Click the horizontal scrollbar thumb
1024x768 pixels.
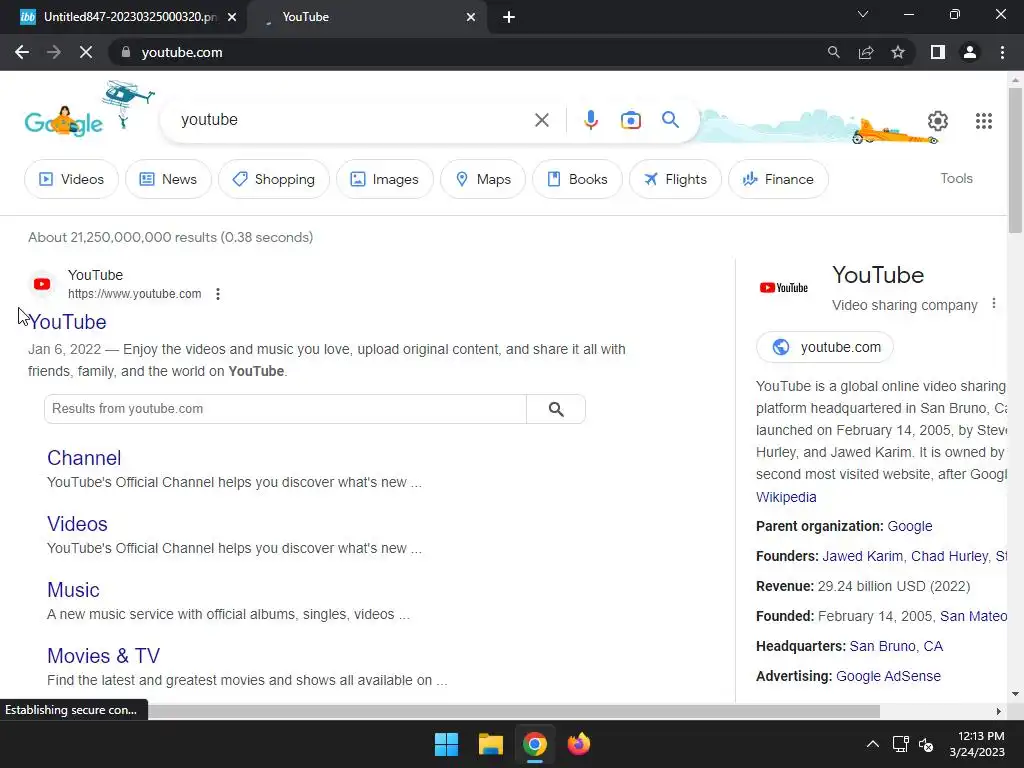coord(513,711)
